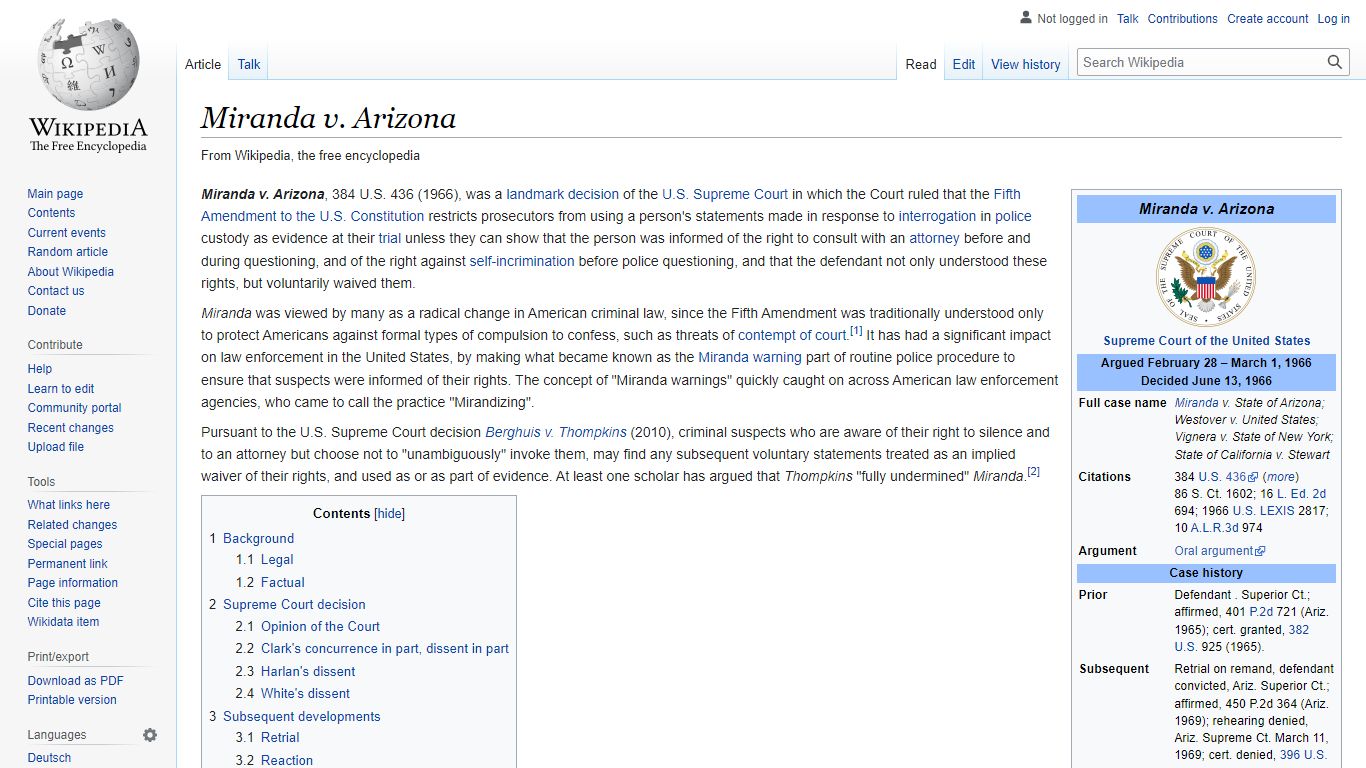View Recent changes

71,428
